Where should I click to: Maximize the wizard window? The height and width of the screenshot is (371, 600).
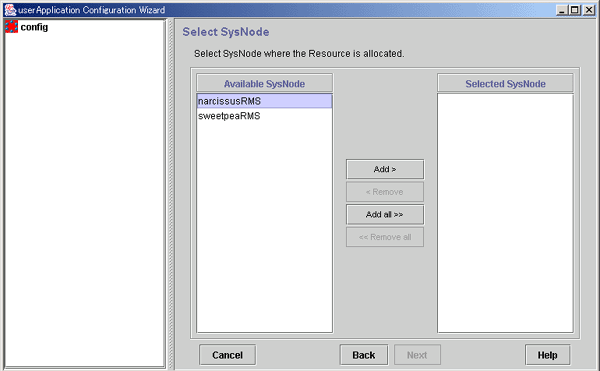click(x=575, y=10)
